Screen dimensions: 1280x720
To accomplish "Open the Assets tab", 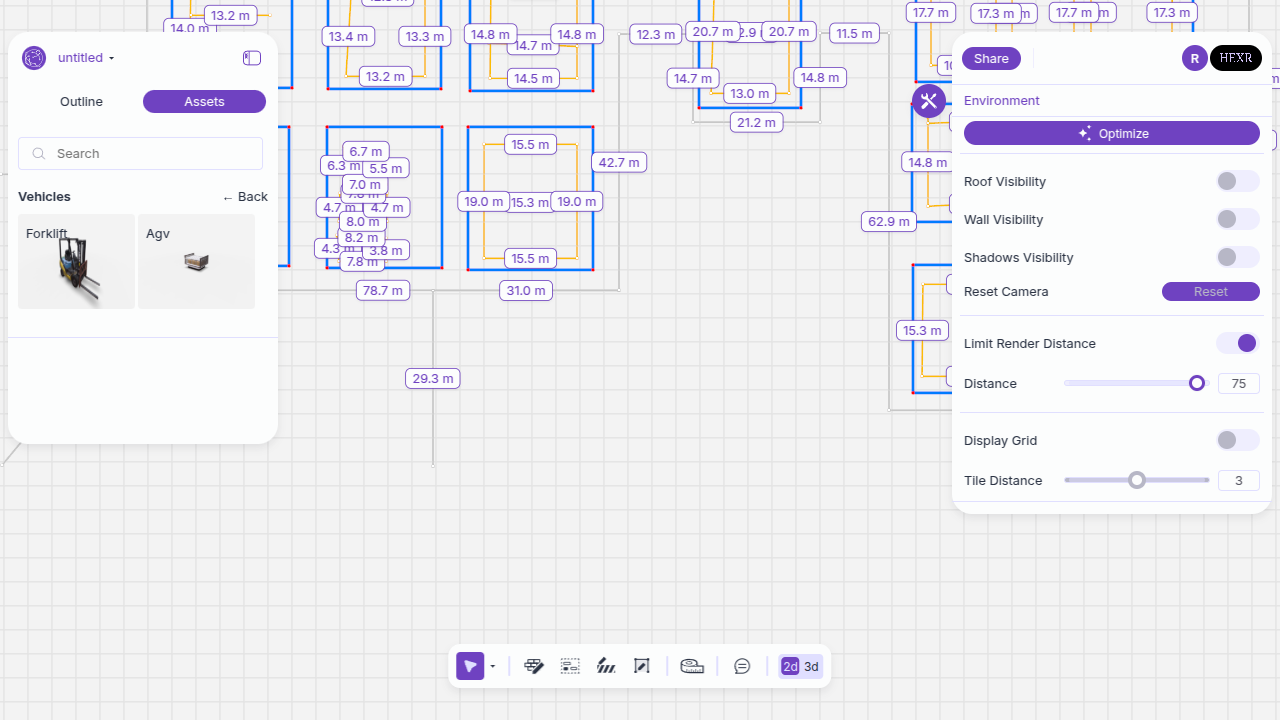I will coord(204,102).
